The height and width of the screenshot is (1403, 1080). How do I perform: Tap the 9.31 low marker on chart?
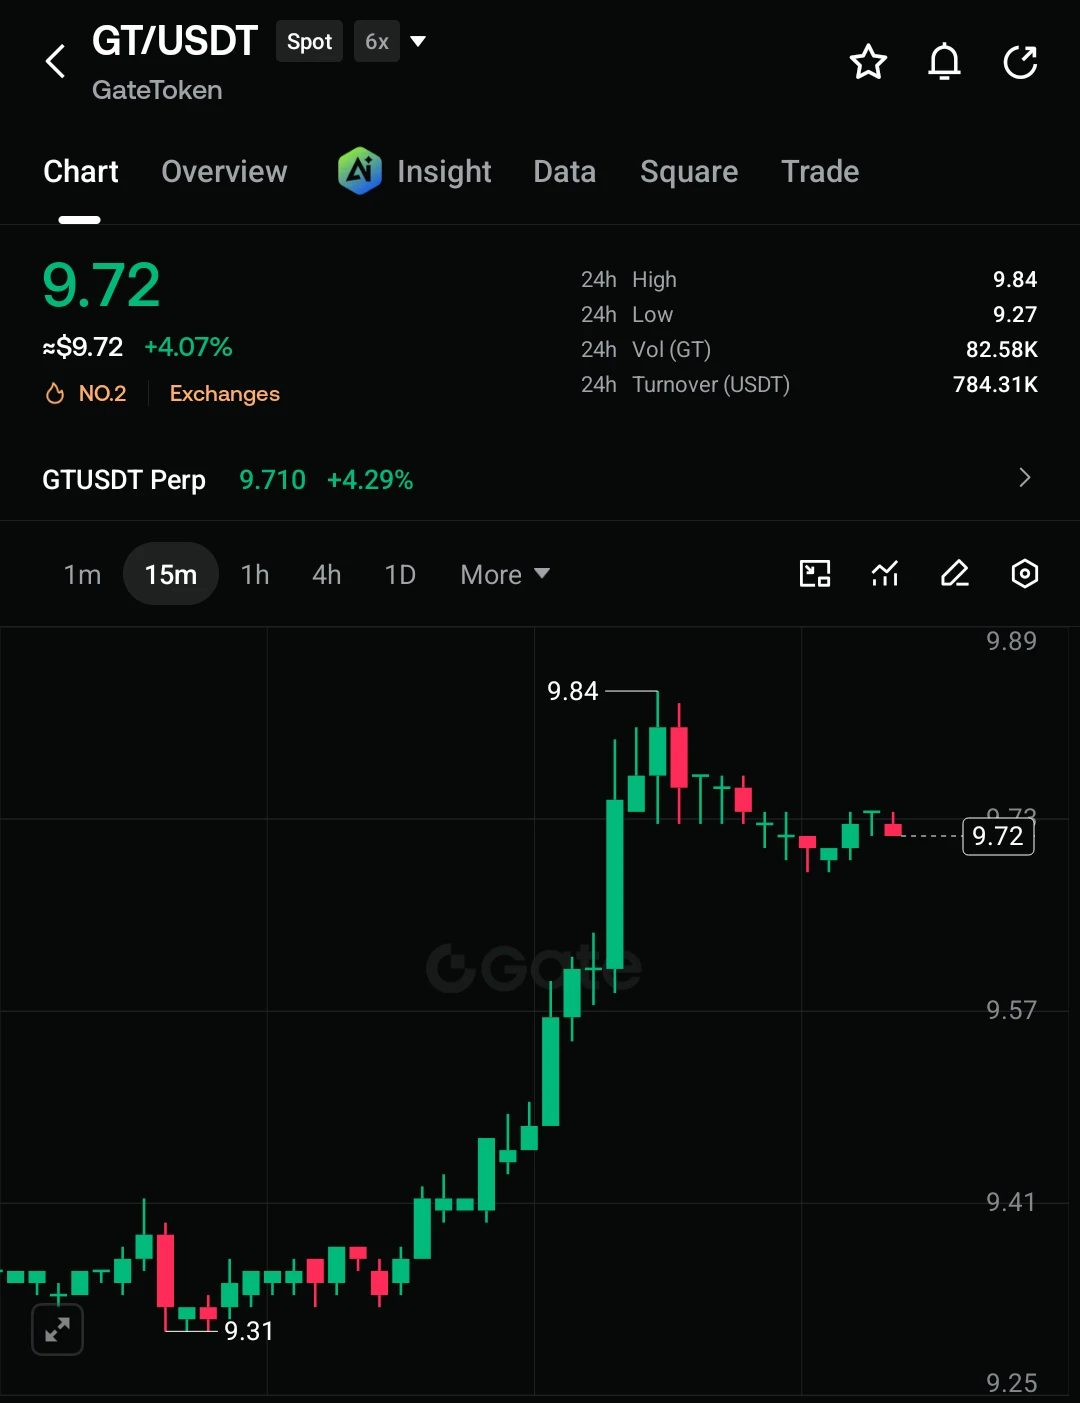coord(249,1331)
